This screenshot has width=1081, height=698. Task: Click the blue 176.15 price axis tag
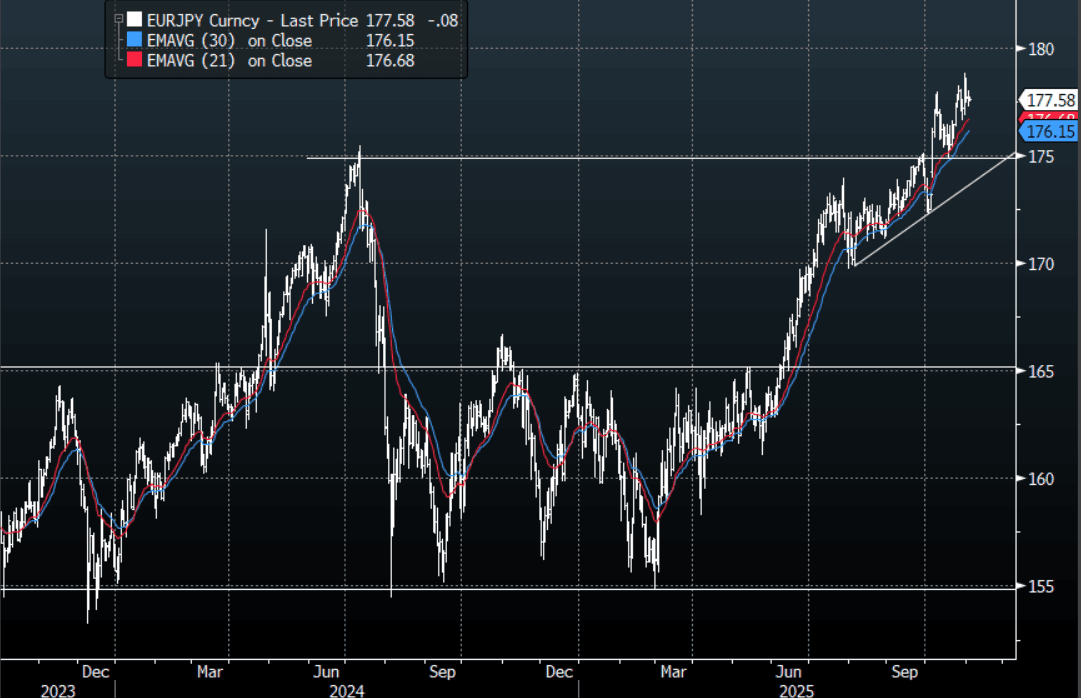coord(1050,132)
